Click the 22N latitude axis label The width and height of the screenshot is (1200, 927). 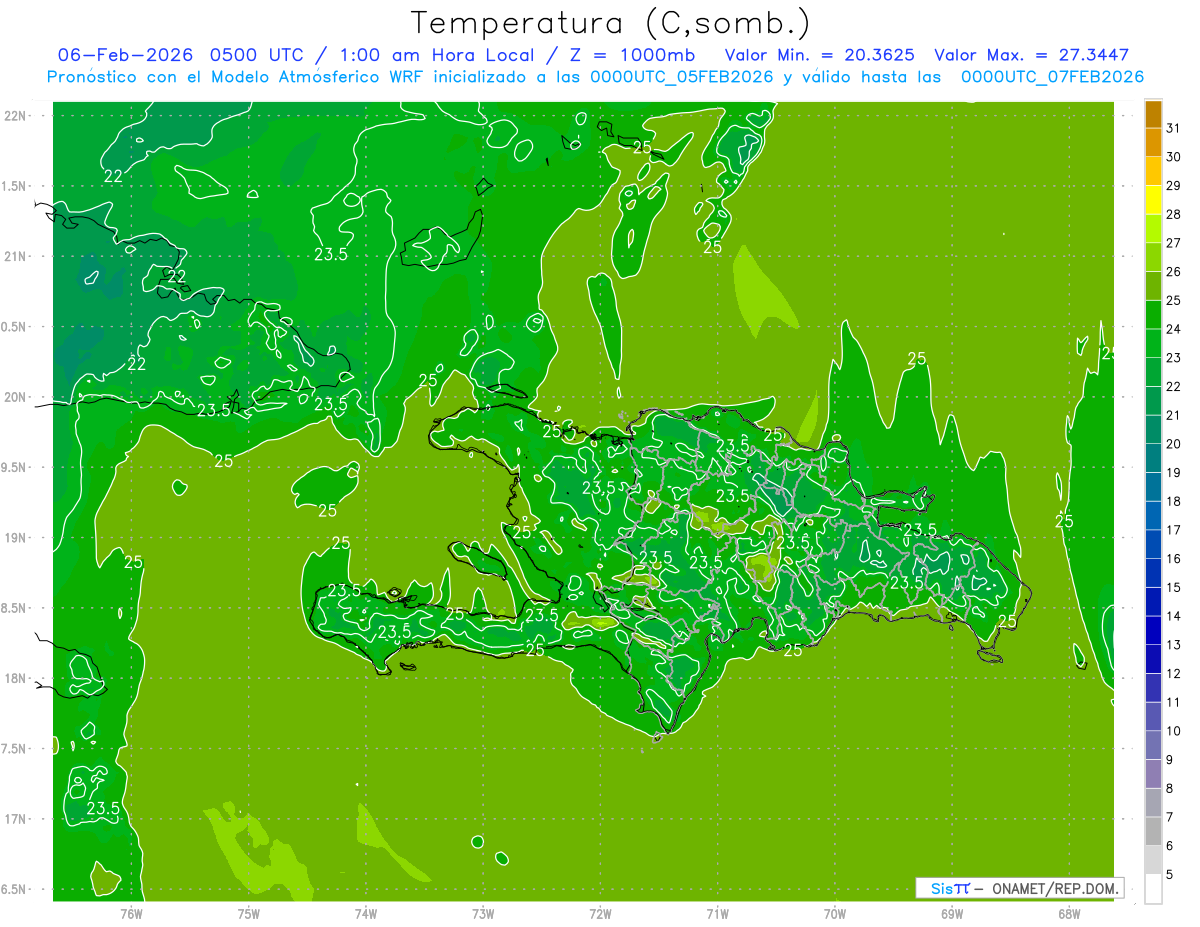(x=15, y=115)
